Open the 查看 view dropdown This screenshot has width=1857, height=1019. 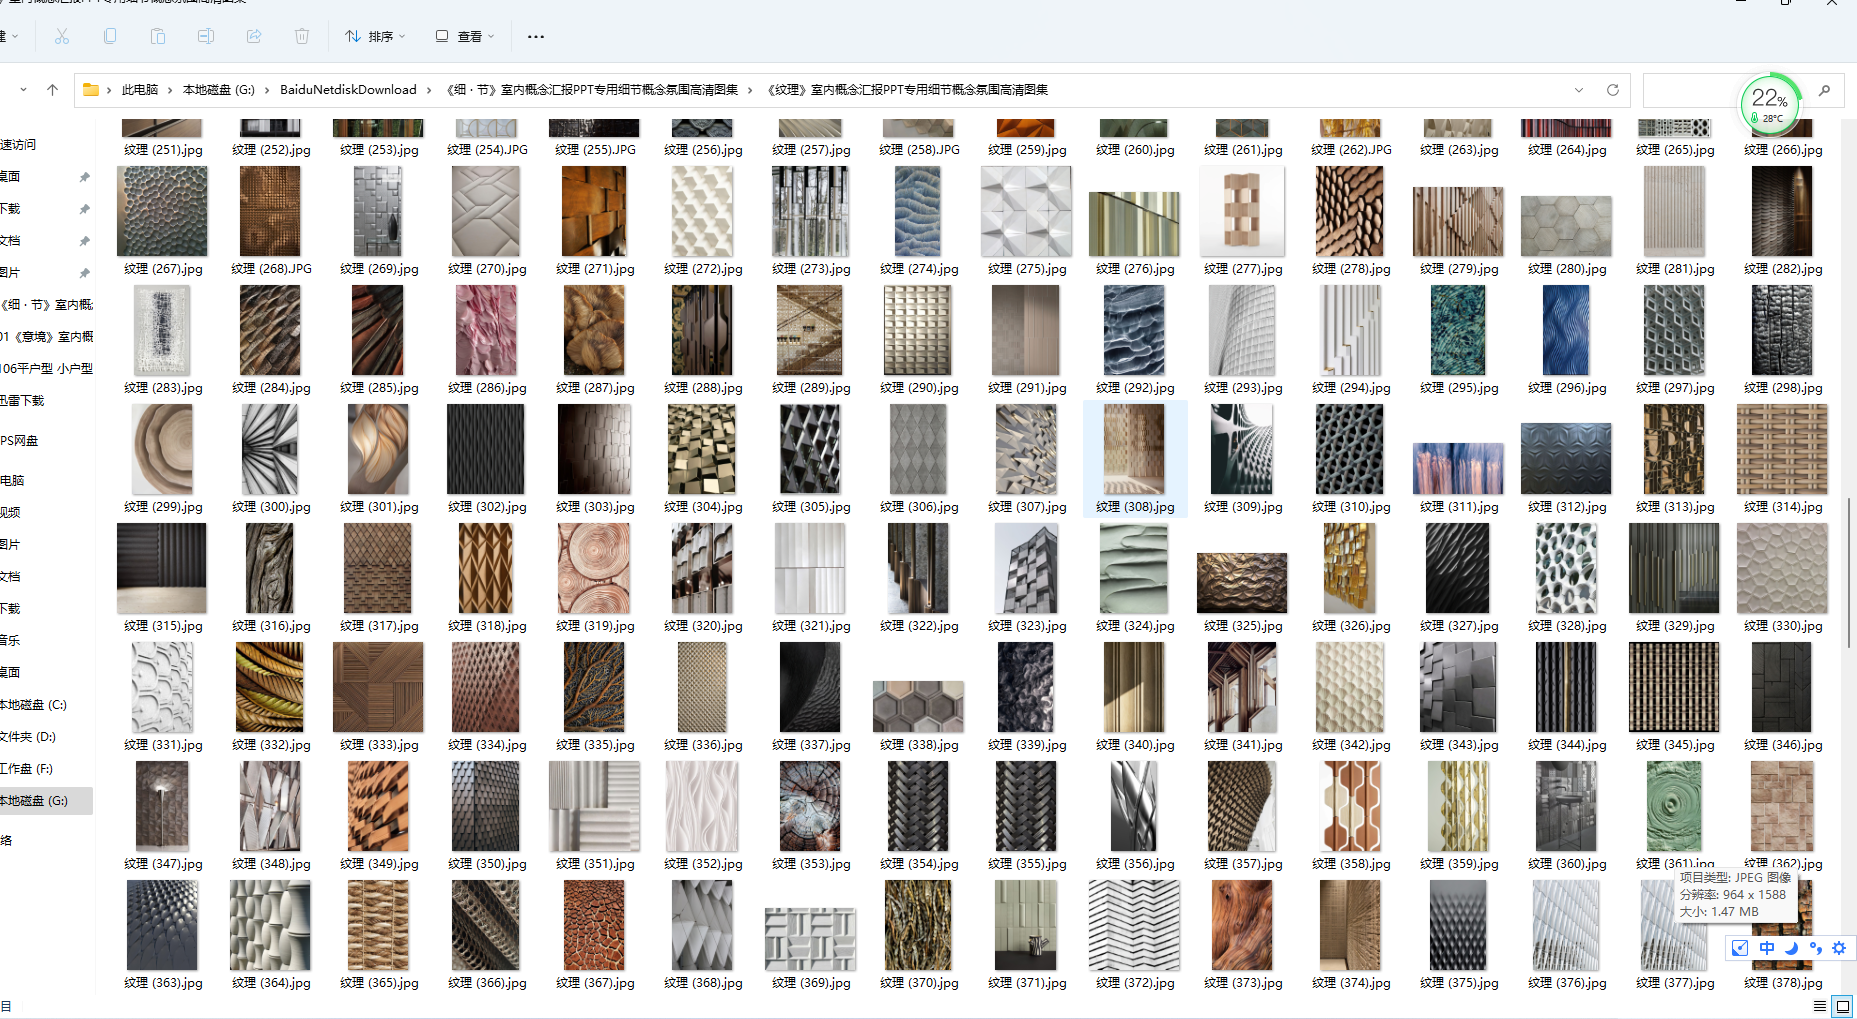pyautogui.click(x=465, y=37)
